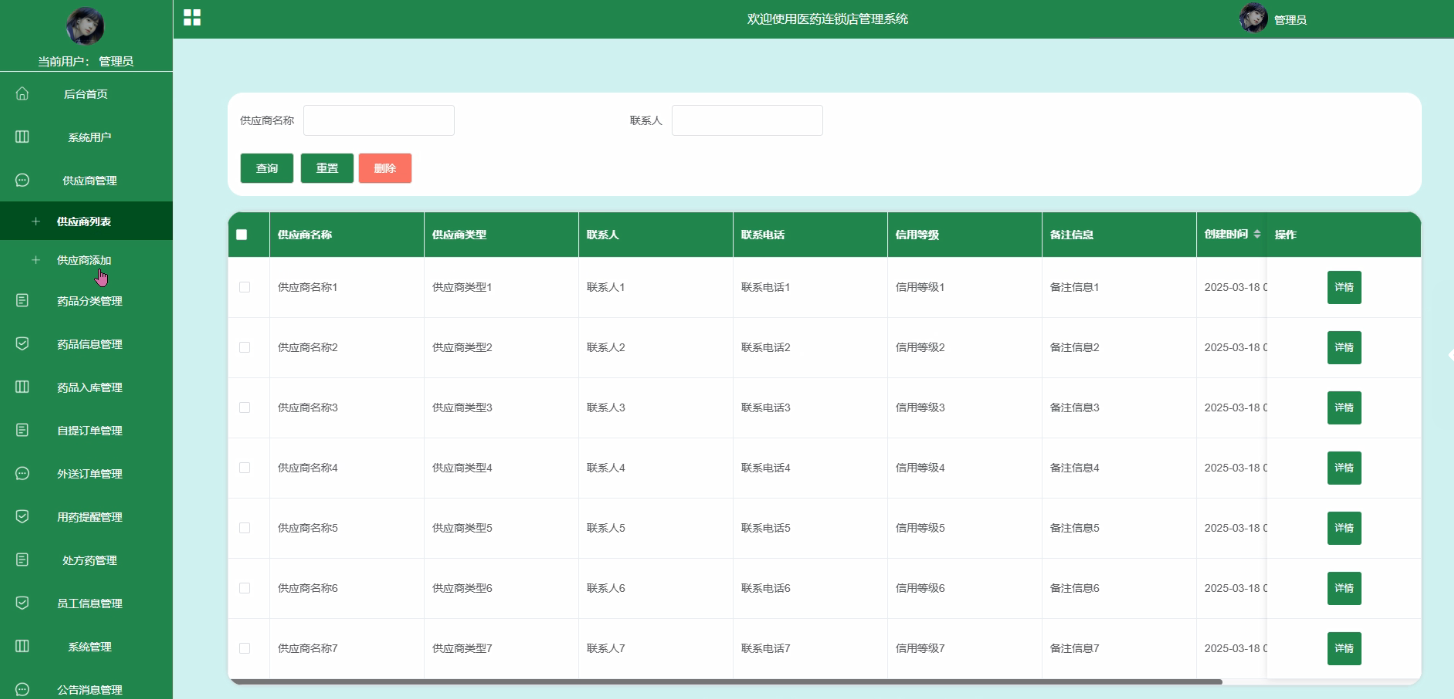Check the box for 供应商名称6 row

[244, 588]
